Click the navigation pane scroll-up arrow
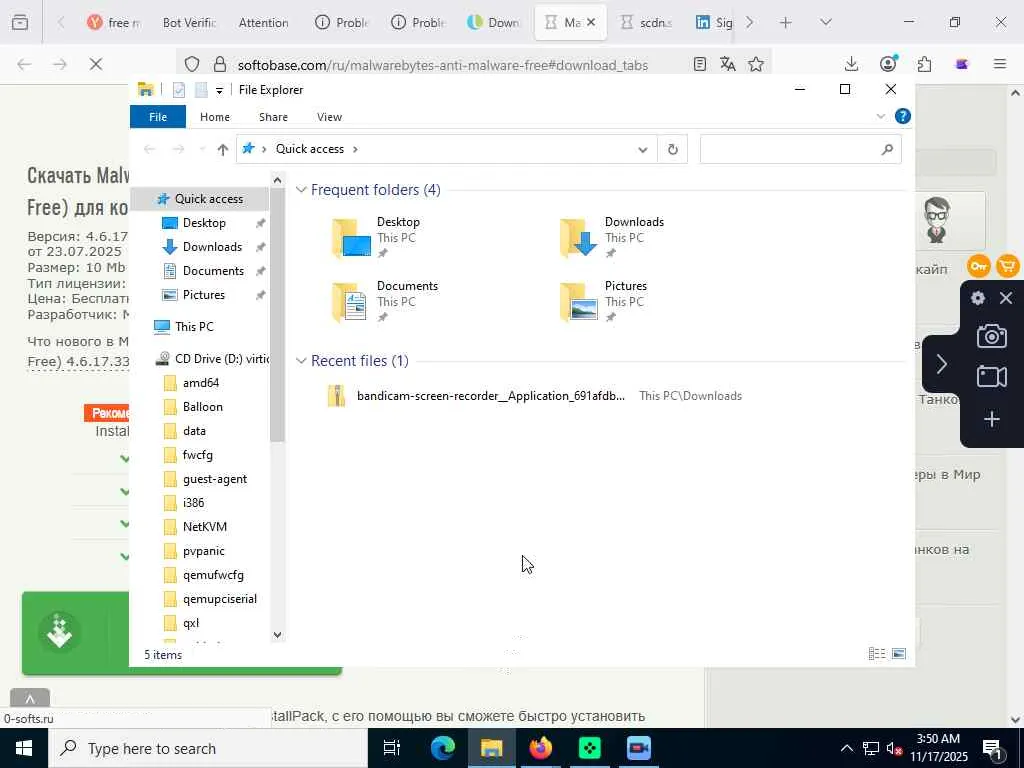The height and width of the screenshot is (768, 1024). click(278, 180)
